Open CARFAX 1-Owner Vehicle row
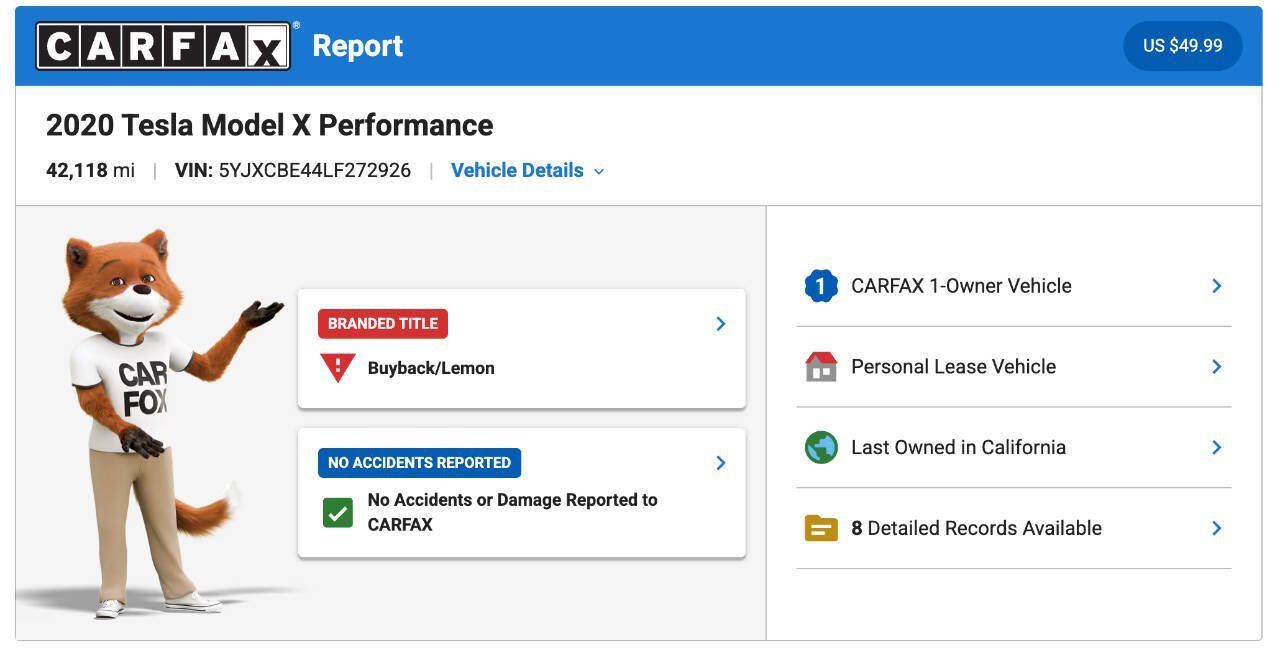 pos(1014,286)
